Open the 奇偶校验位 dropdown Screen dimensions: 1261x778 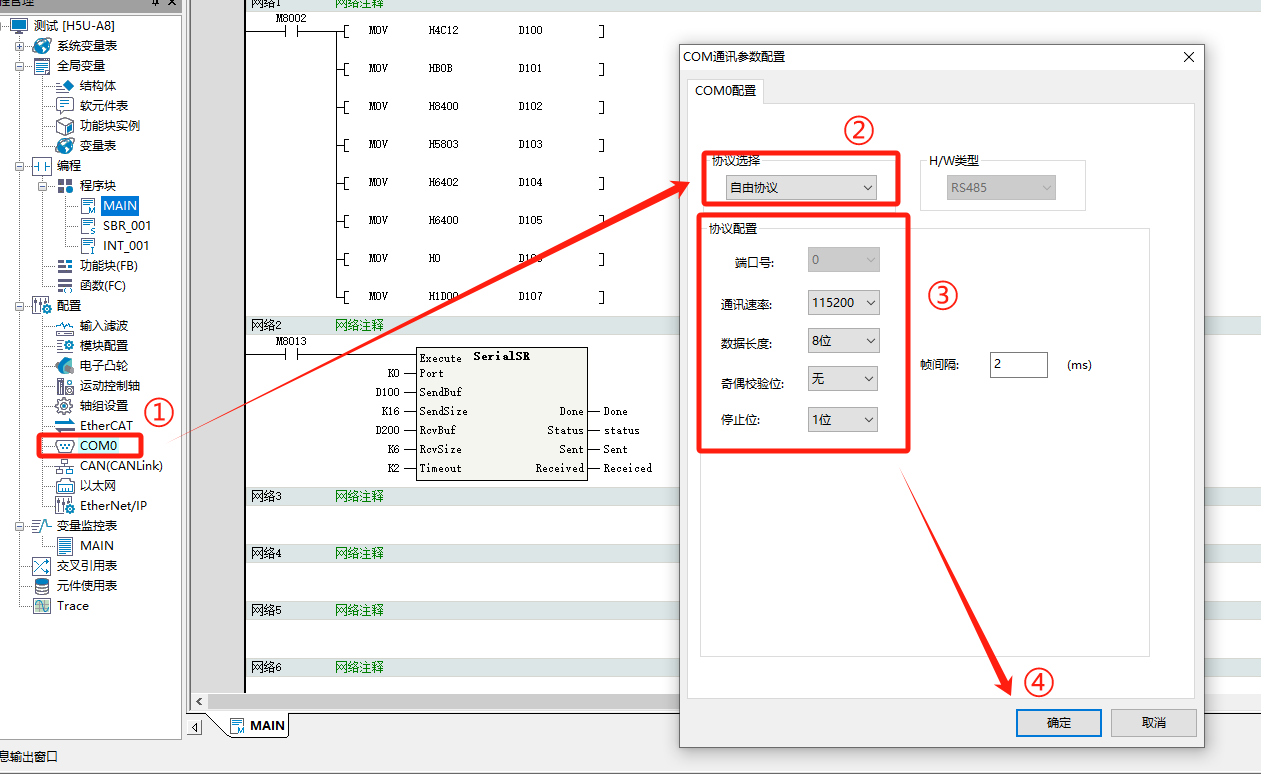pyautogui.click(x=843, y=379)
